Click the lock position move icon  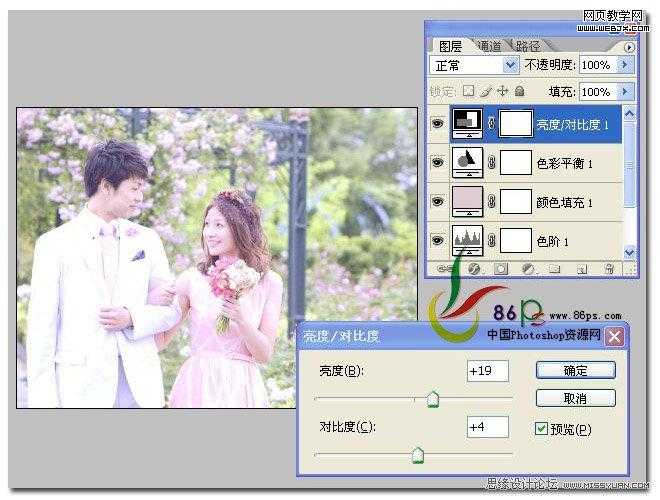503,91
